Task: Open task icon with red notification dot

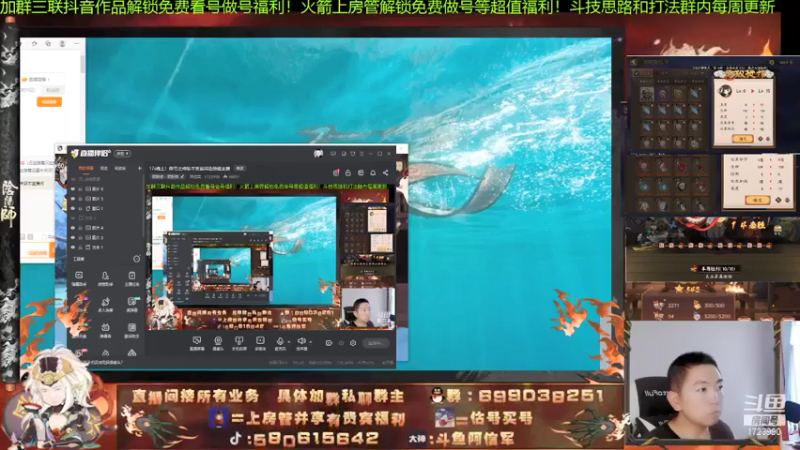Action: tap(336, 173)
